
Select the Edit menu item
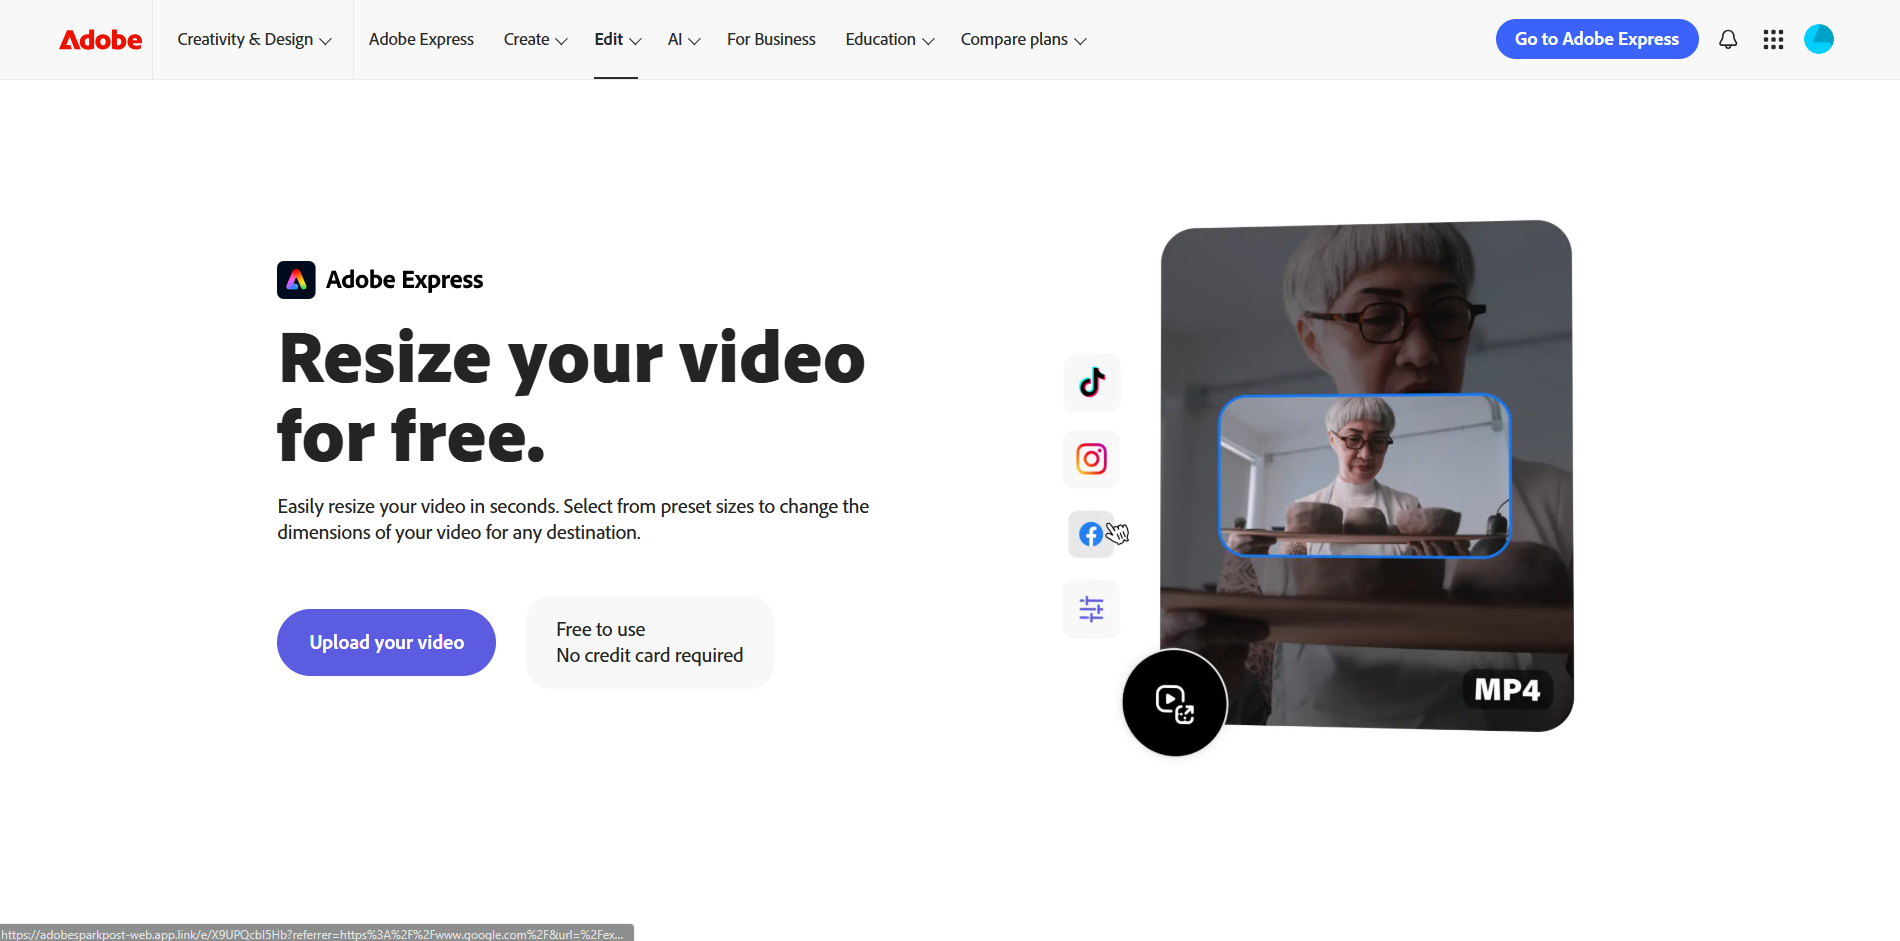[x=615, y=39]
